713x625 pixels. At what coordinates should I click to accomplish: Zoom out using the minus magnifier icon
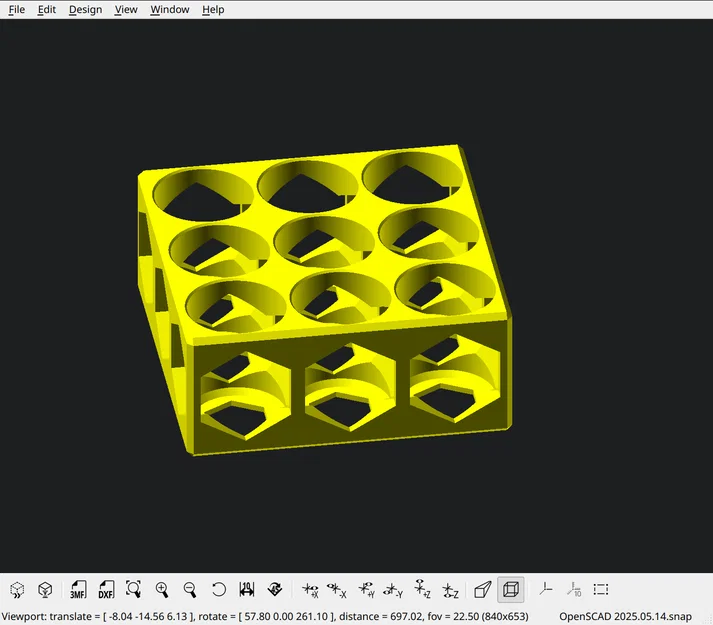(x=190, y=590)
